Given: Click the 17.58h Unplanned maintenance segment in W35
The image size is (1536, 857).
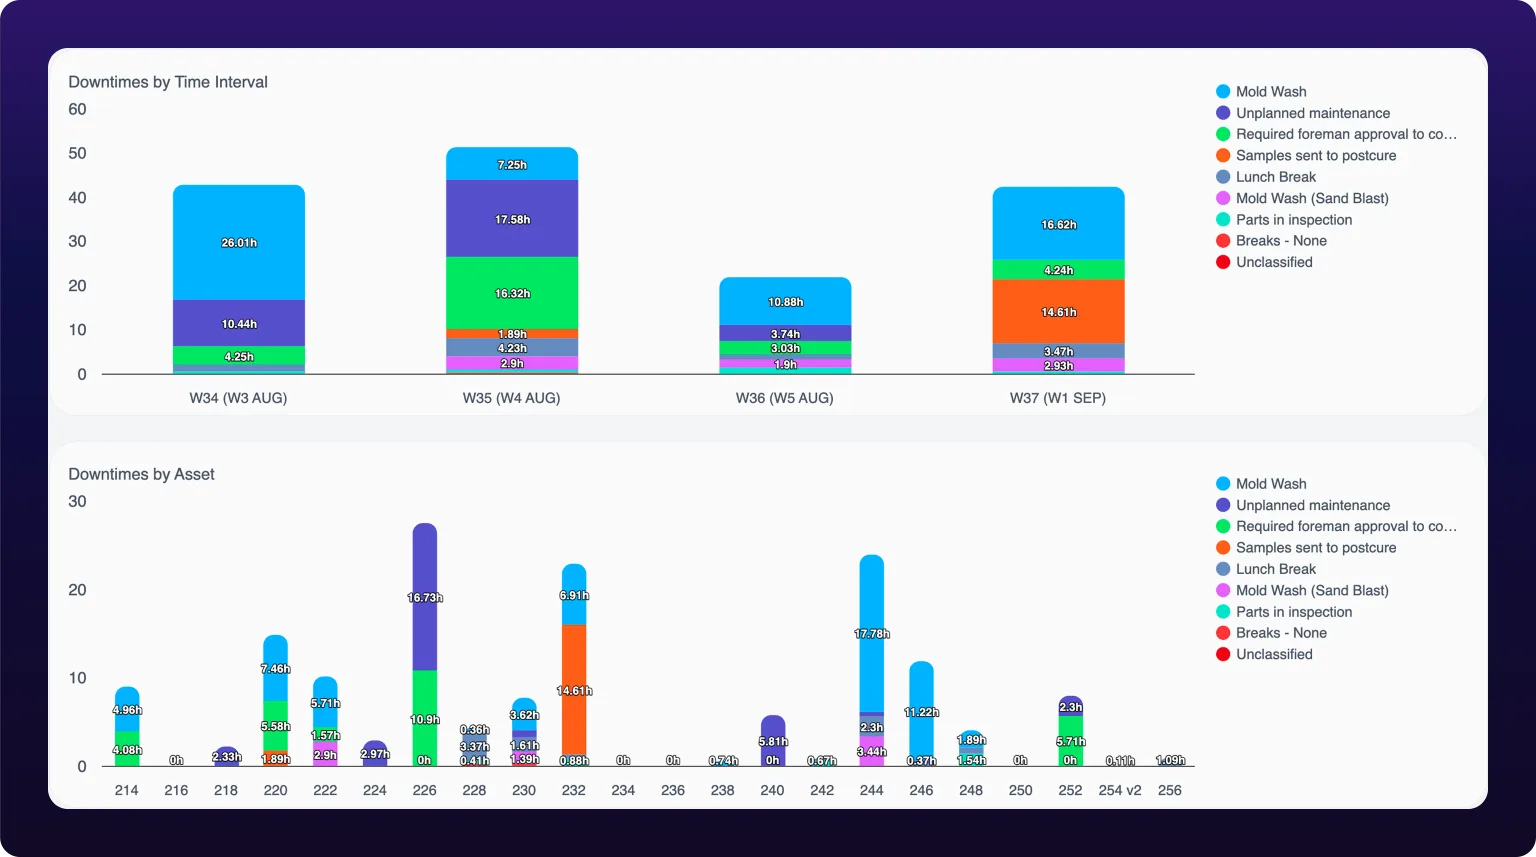Looking at the screenshot, I should 512,219.
